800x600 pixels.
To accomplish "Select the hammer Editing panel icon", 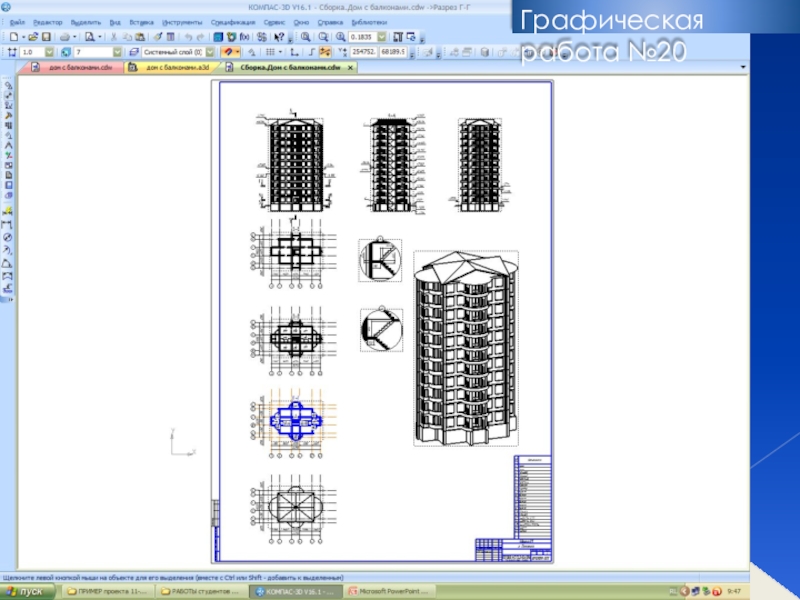I will tap(8, 115).
